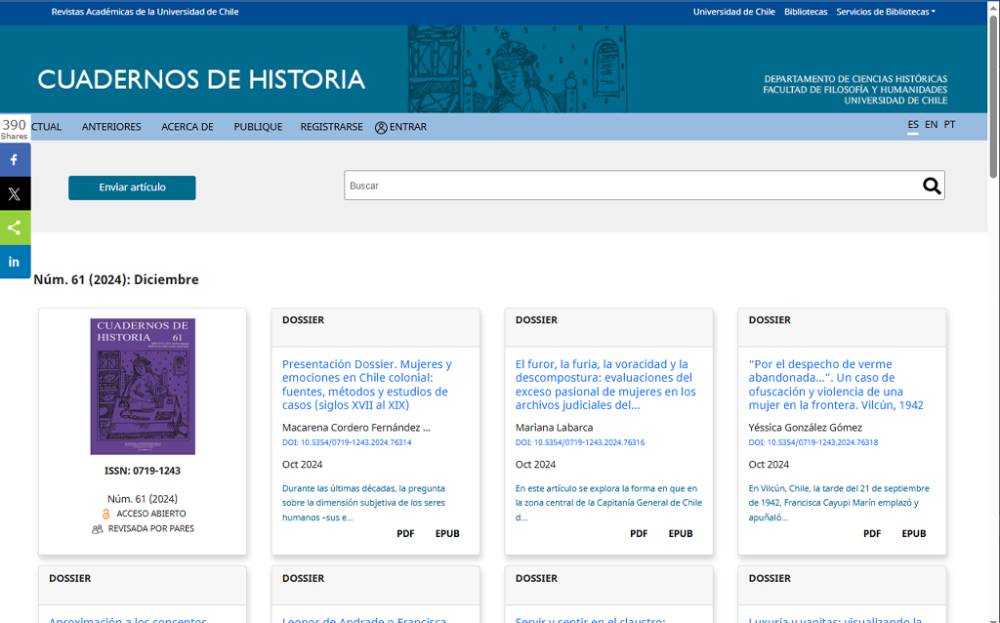The width and height of the screenshot is (1000, 623).
Task: Open more sharing options via ShareThis icon
Action: (x=14, y=227)
